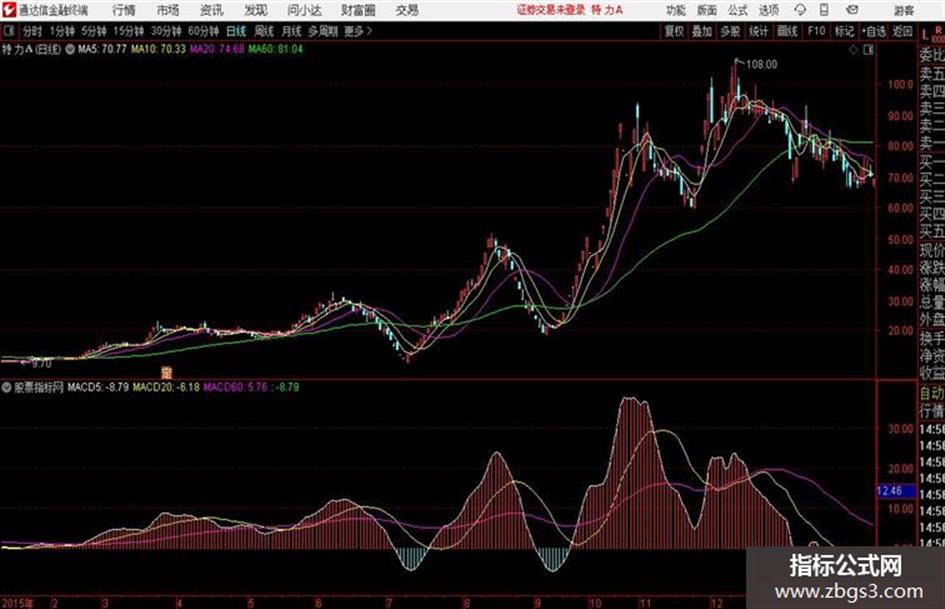The width and height of the screenshot is (945, 609).
Task: Click the 9.70 low price marker
Action: [42, 364]
